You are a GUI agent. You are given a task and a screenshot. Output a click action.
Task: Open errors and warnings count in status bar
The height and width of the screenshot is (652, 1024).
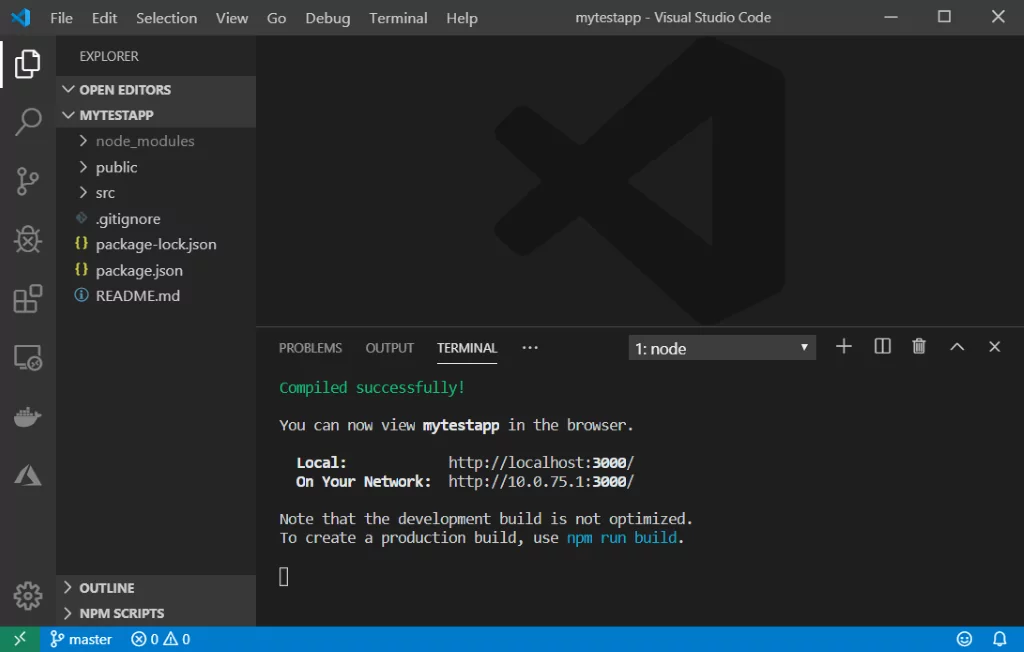(x=161, y=639)
